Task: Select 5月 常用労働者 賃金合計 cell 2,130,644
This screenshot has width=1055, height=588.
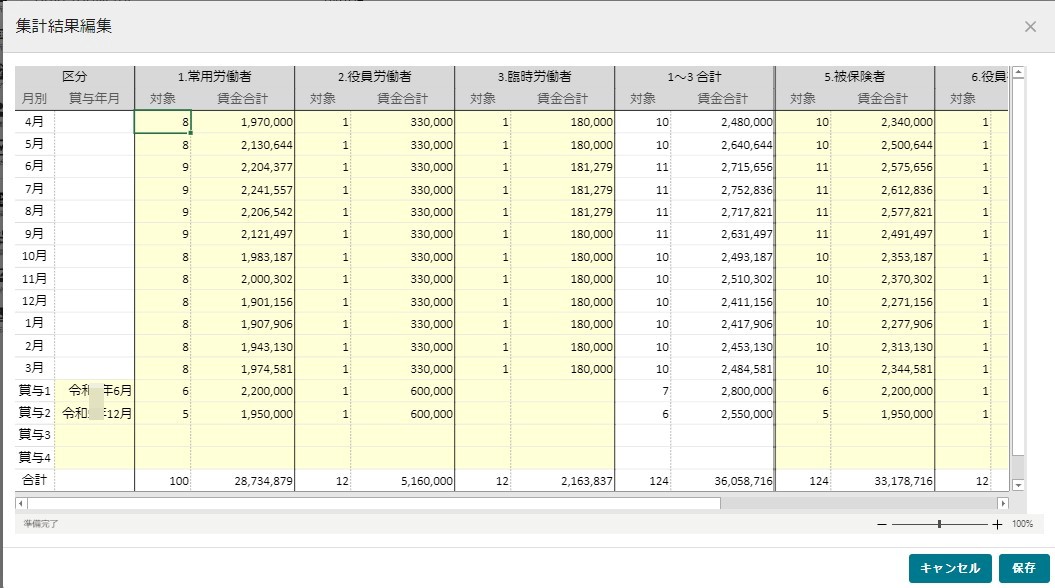Action: (242, 145)
